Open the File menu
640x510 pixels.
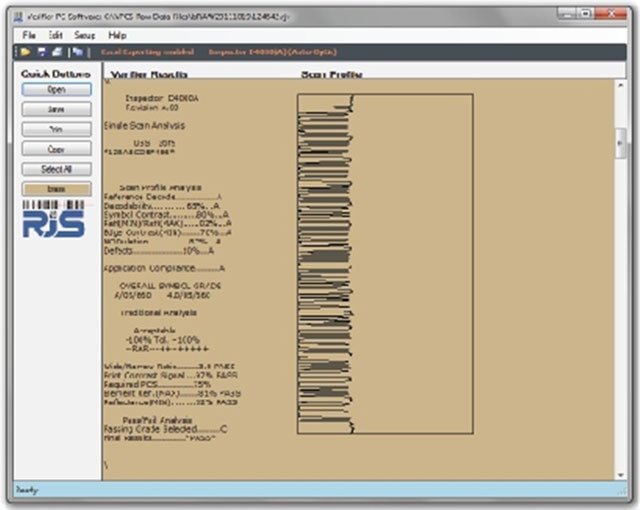pos(29,35)
